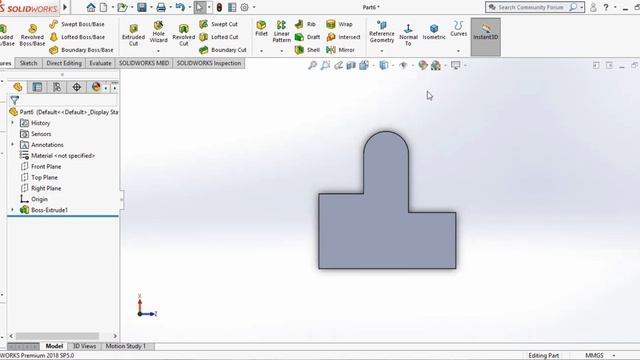Expand the Linear Pattern dropdown arrow
640x360 pixels.
[282, 51]
